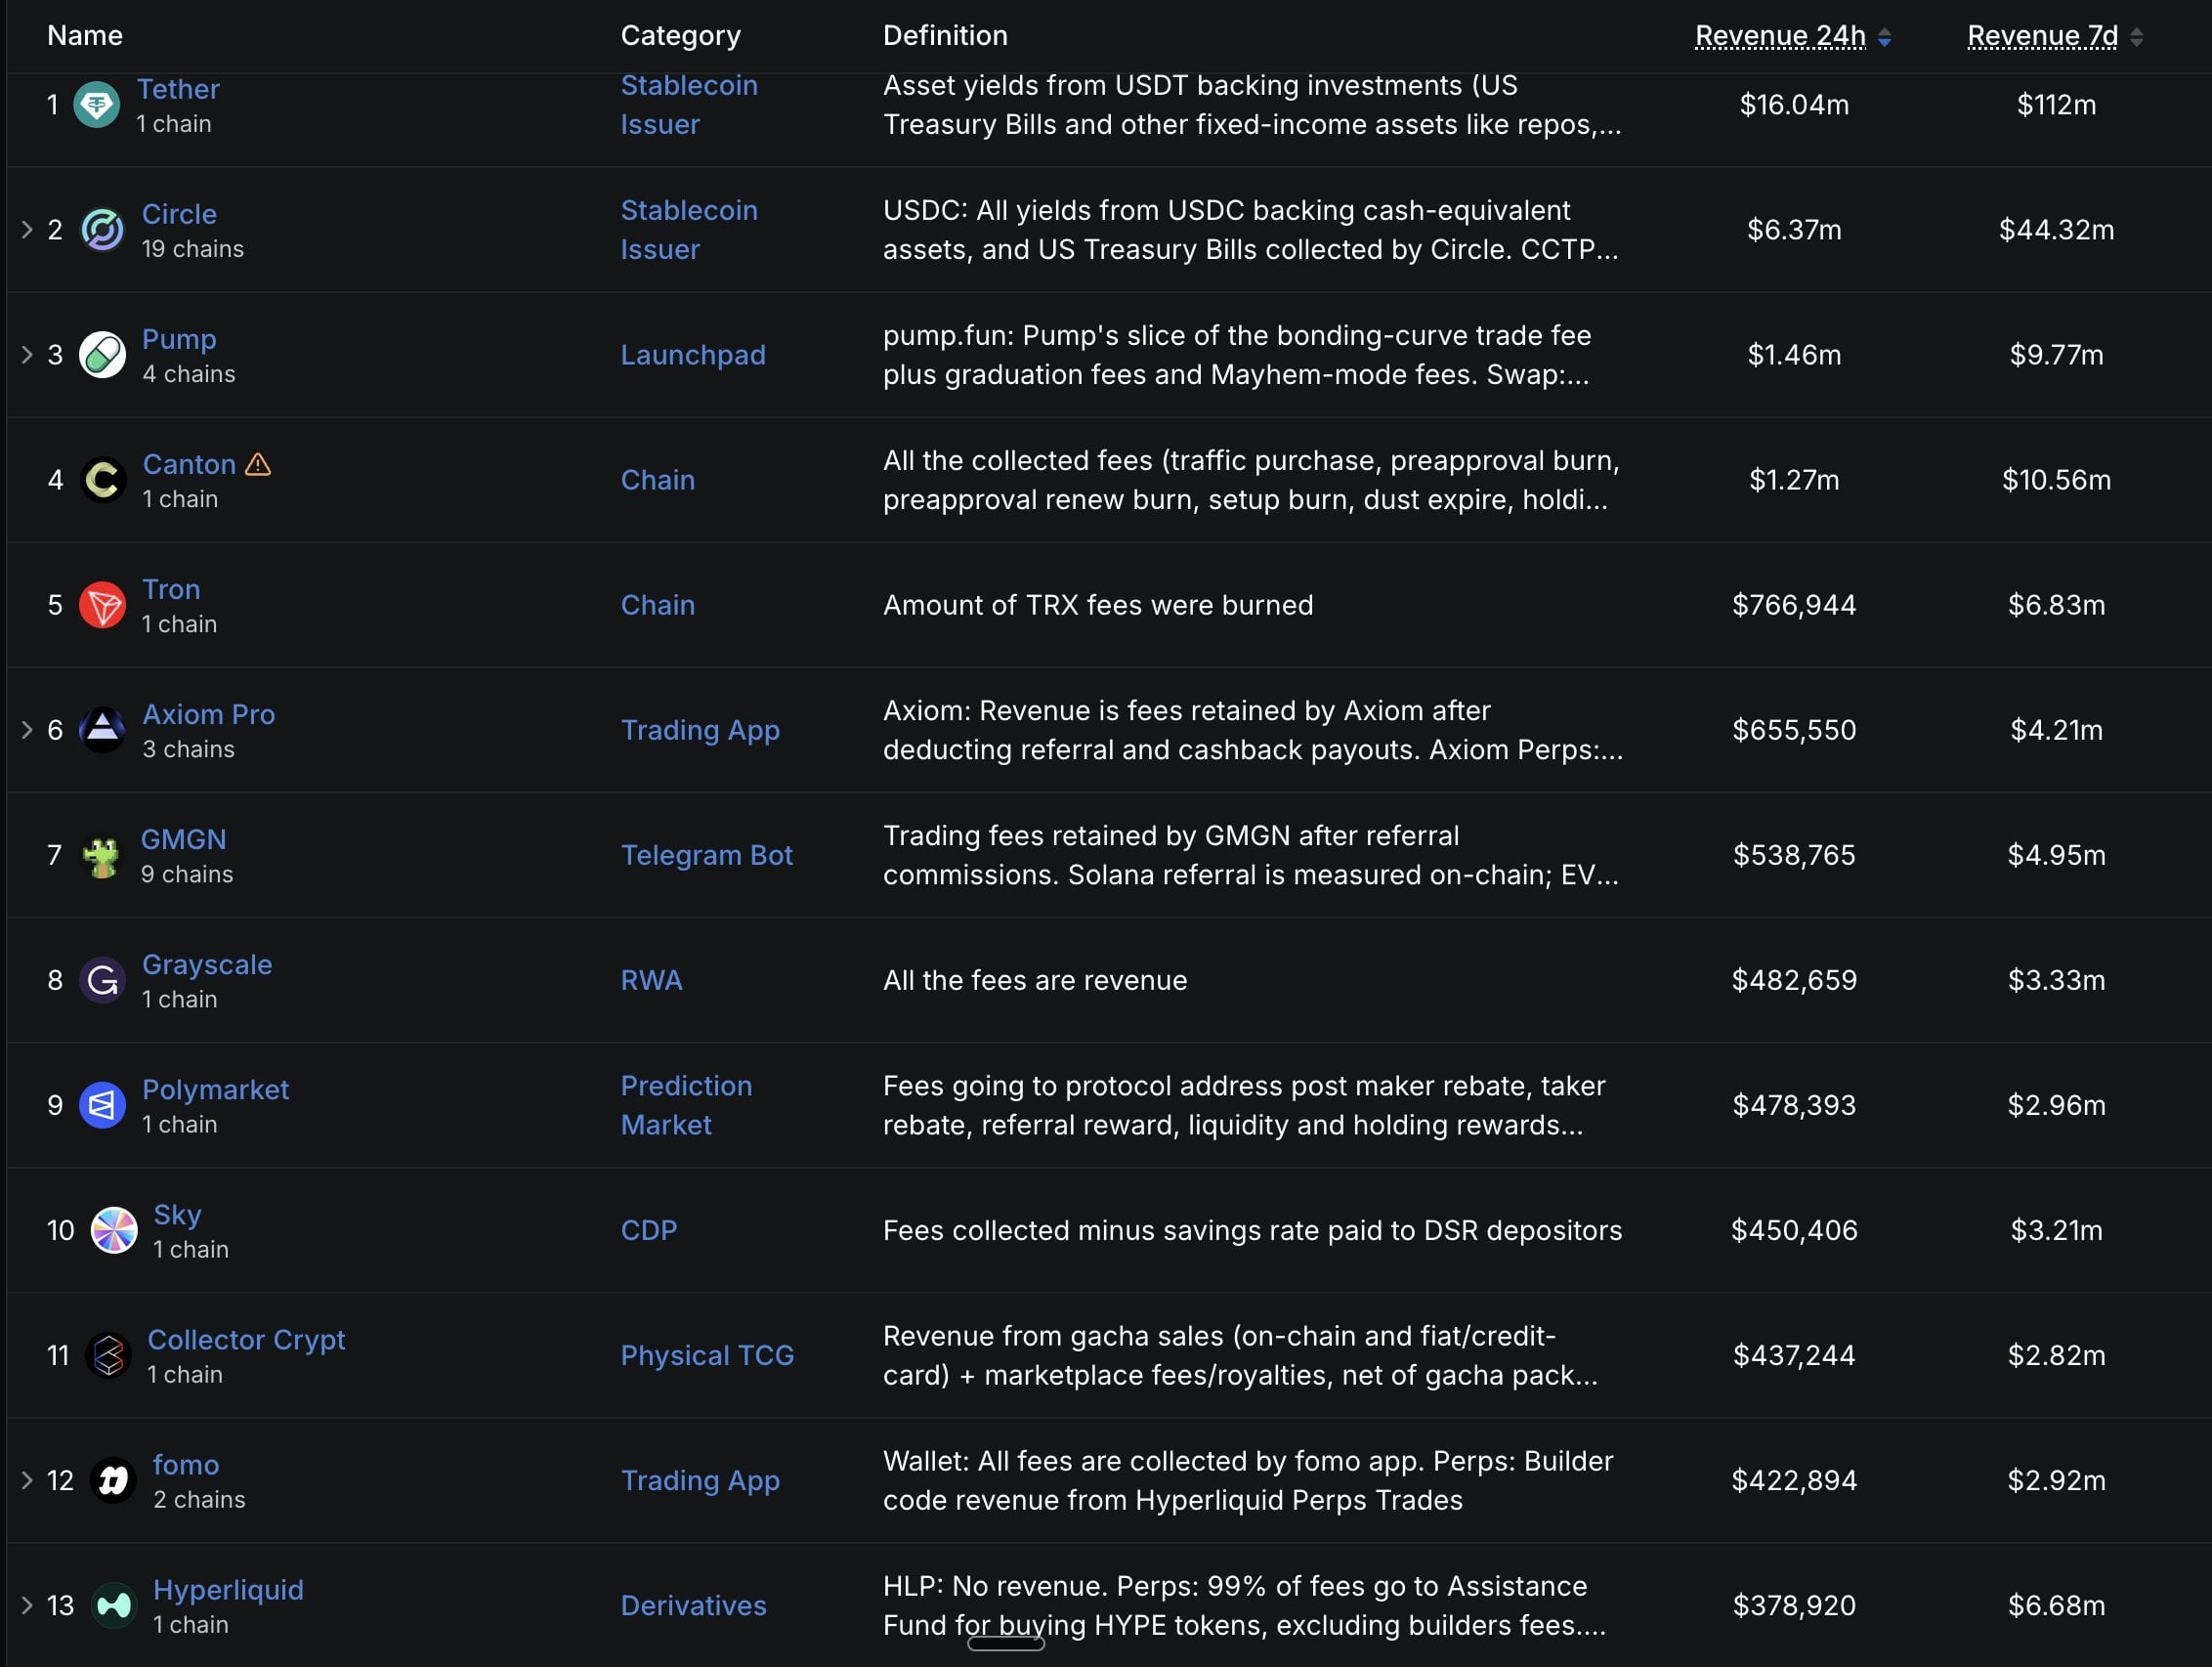Click the Circle logo icon

(x=102, y=229)
